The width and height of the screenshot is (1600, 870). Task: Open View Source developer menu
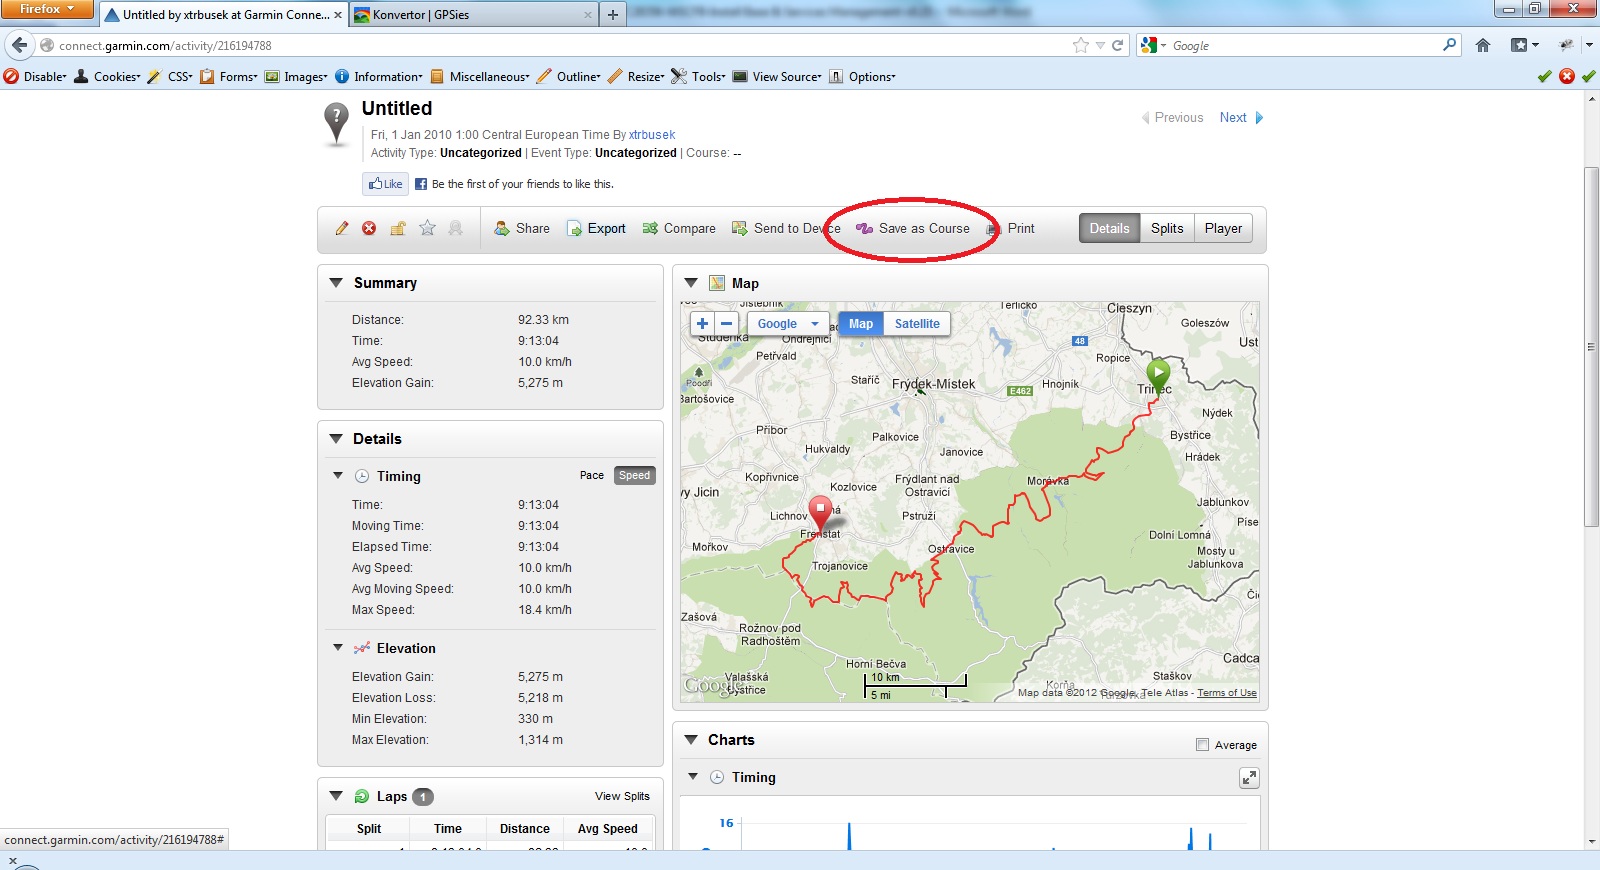[777, 76]
